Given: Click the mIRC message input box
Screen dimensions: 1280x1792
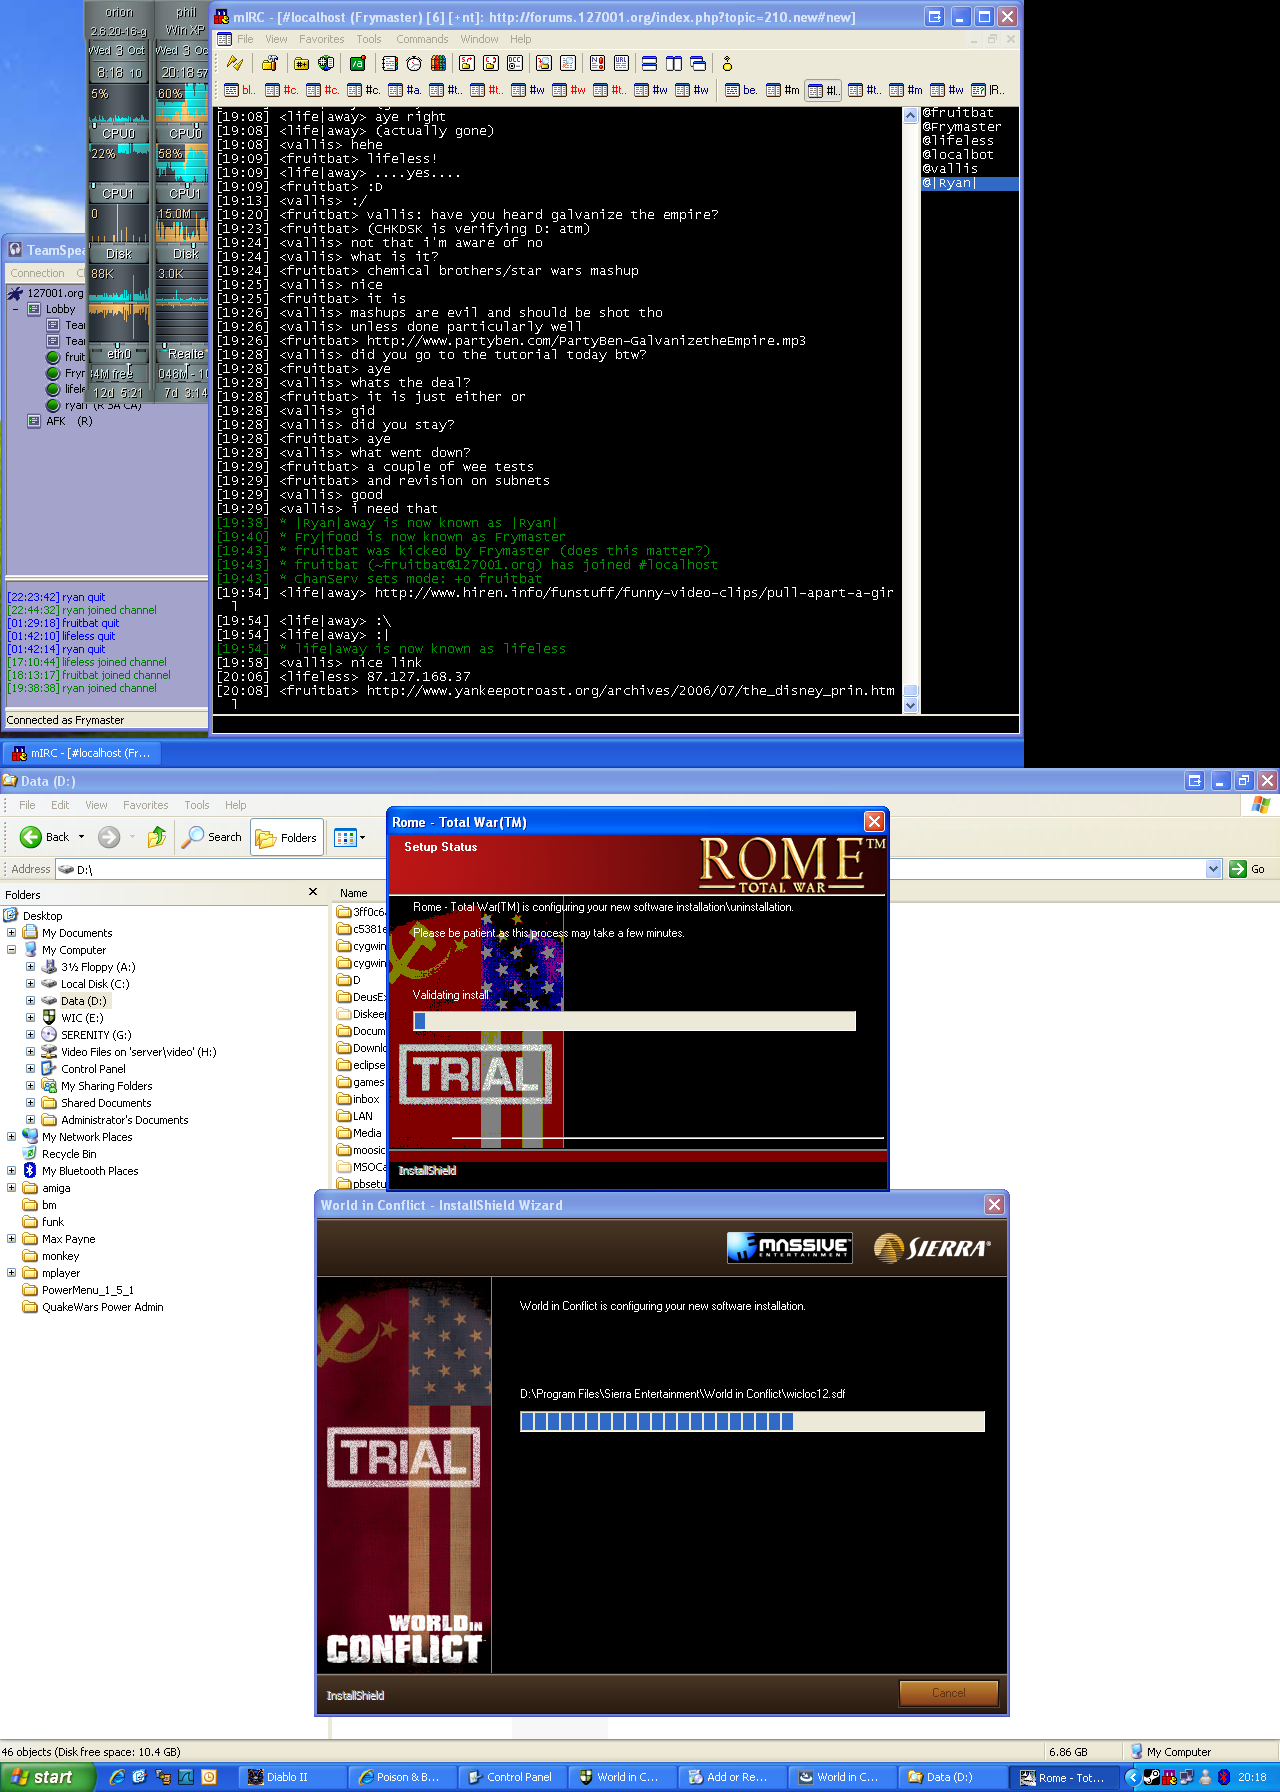Looking at the screenshot, I should (x=616, y=725).
